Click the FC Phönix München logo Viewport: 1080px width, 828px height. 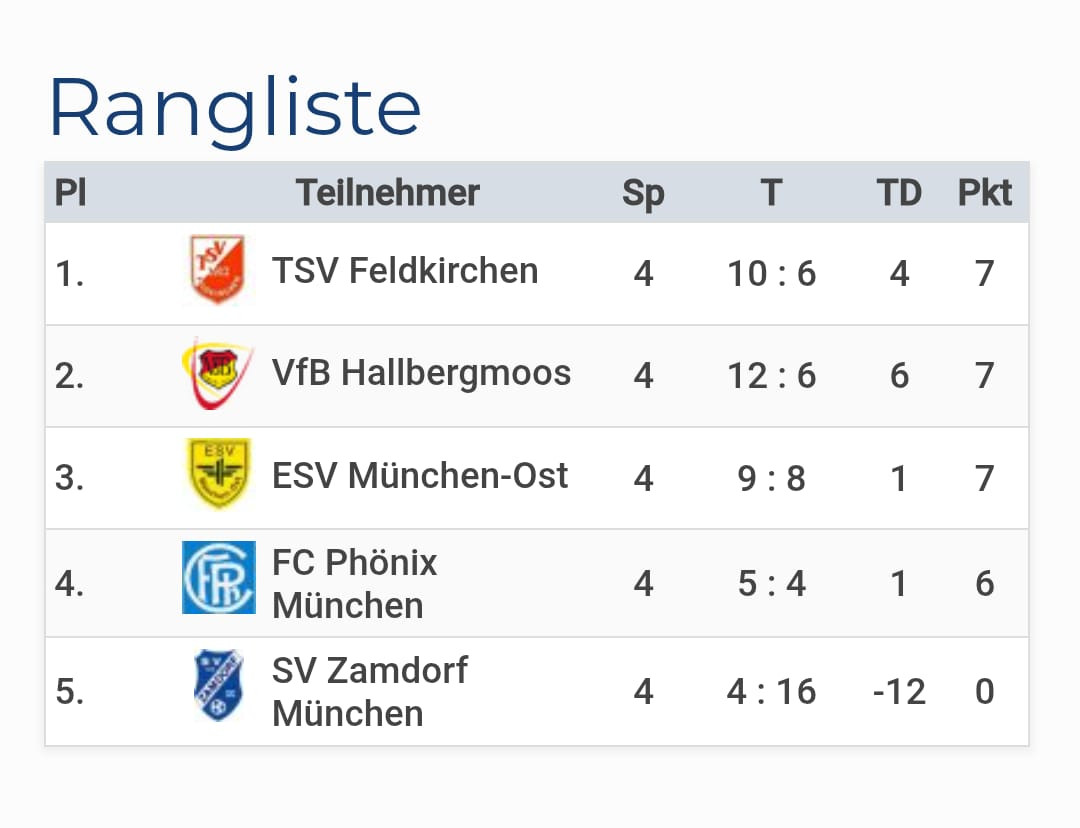[218, 577]
